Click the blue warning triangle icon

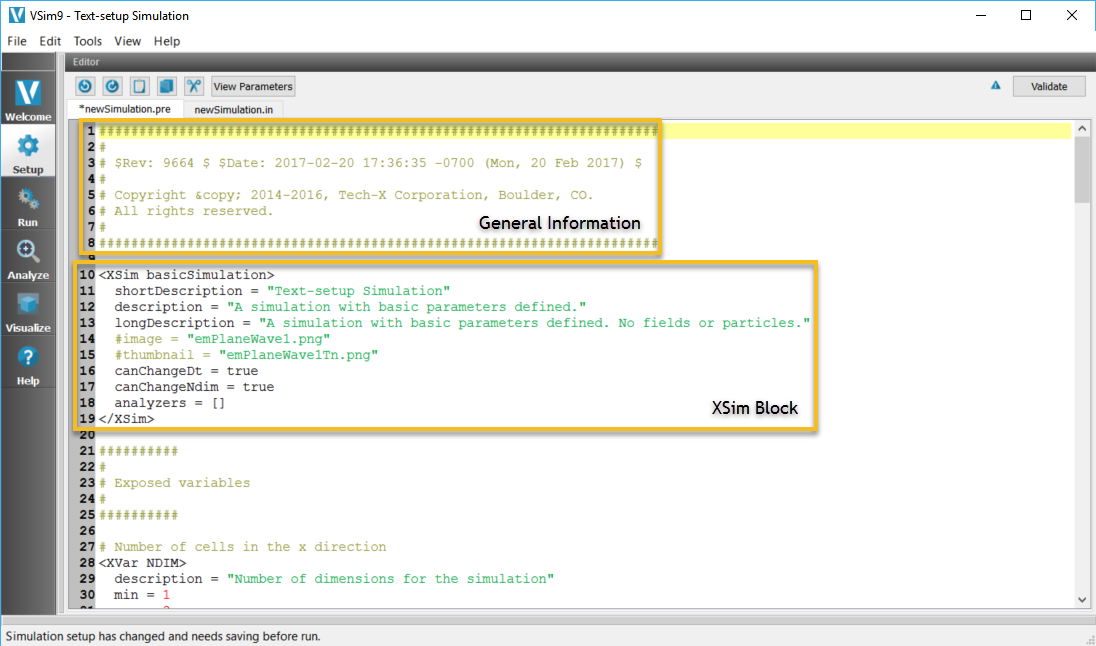(995, 85)
